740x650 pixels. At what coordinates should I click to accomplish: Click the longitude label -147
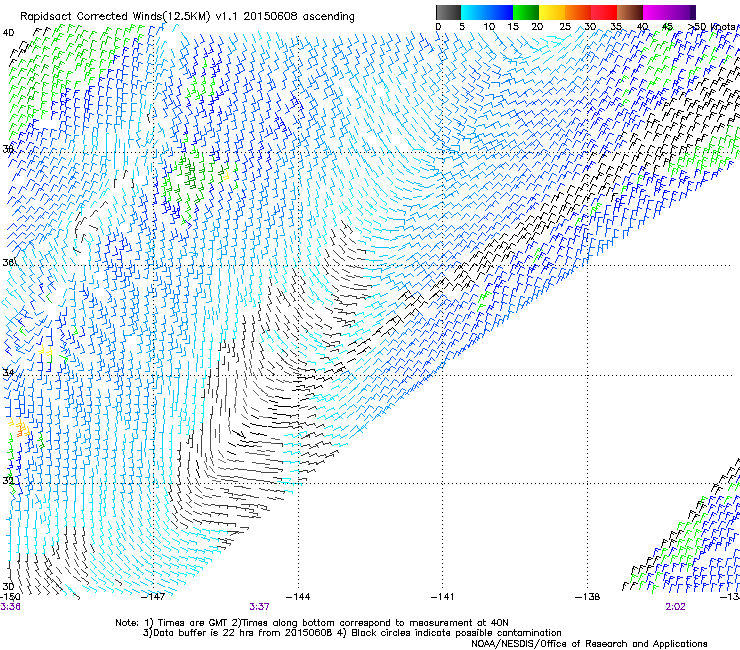tap(153, 597)
